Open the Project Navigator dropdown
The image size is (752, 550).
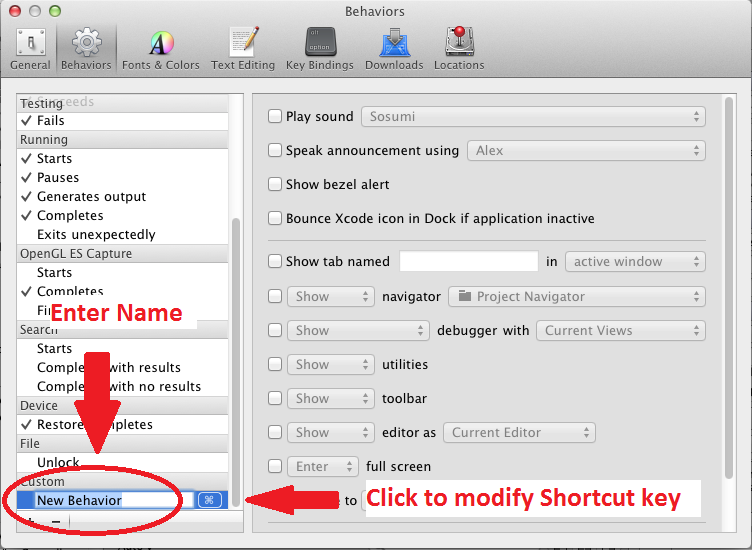click(x=577, y=296)
